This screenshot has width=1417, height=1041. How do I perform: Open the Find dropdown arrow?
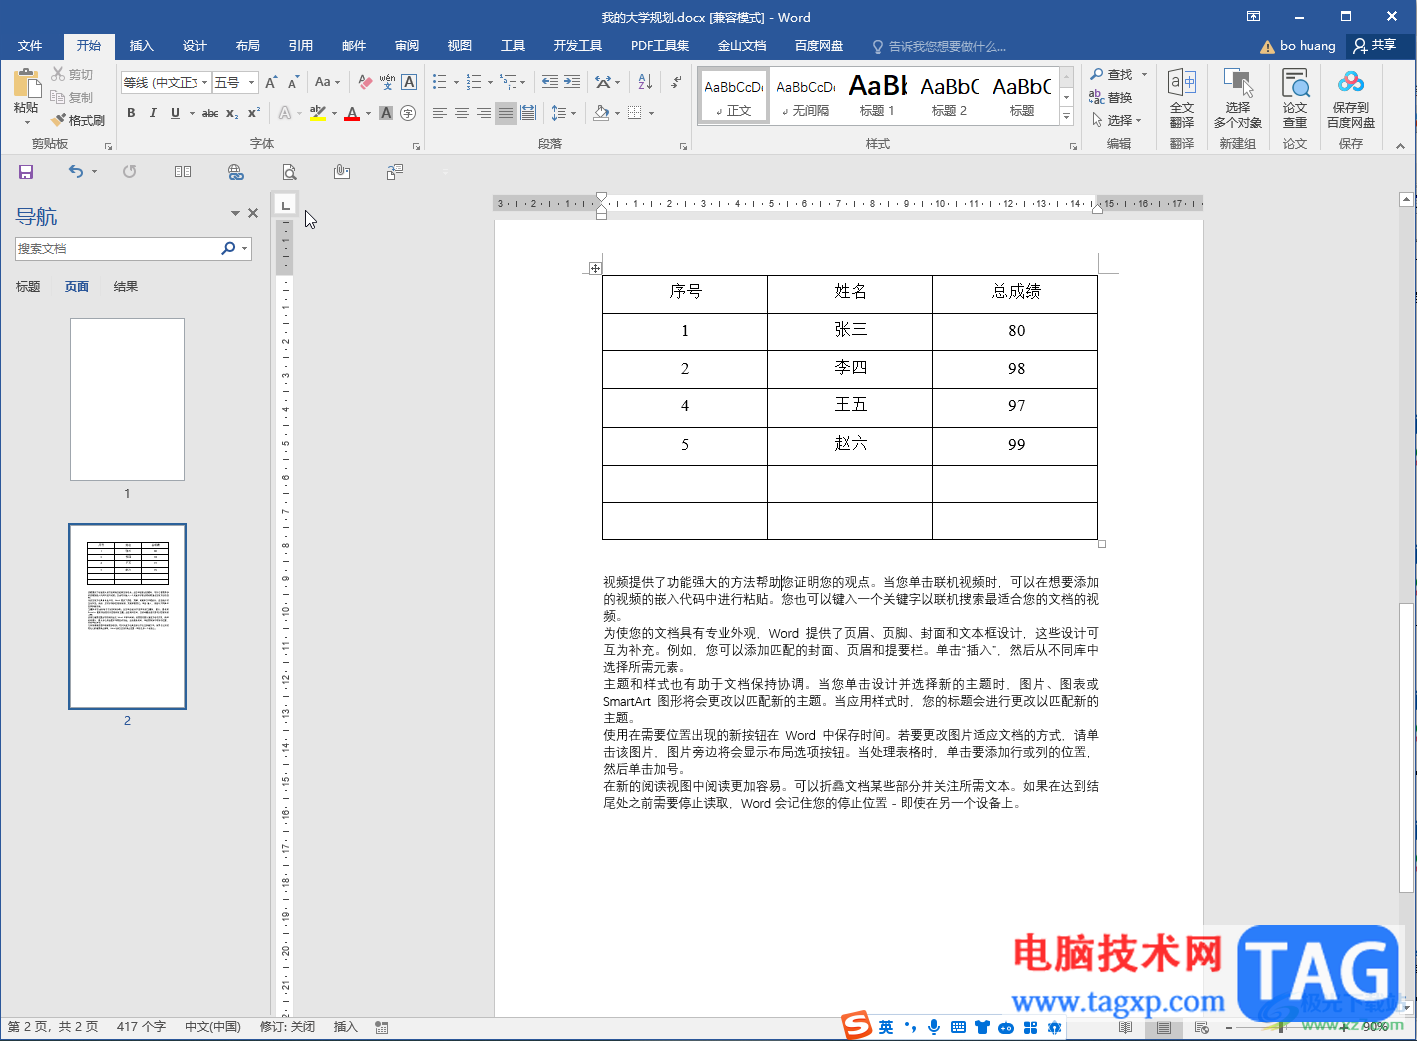pos(1145,74)
